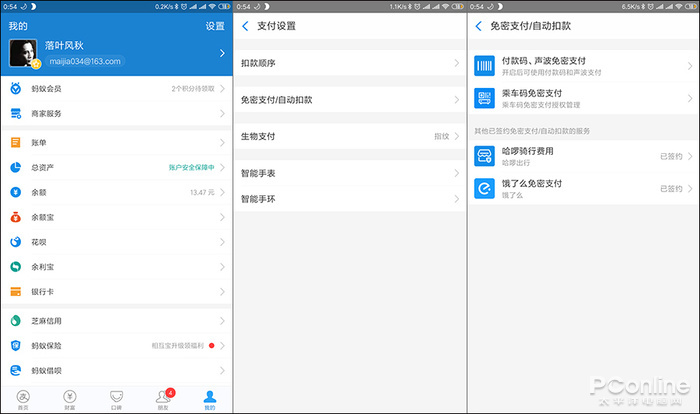Open 已签约 status for 饿了么免密支付
This screenshot has width=700, height=414.
(671, 188)
